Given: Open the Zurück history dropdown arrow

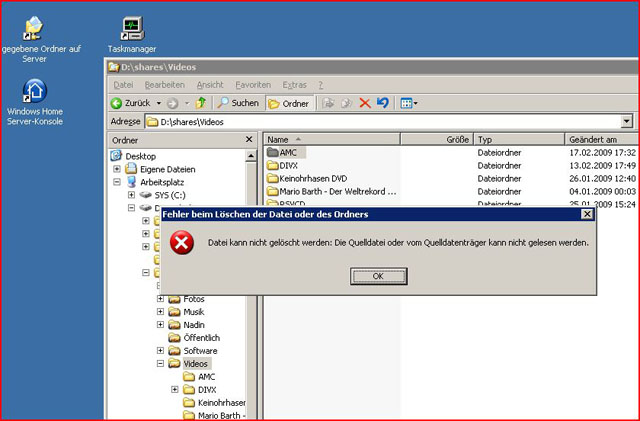Looking at the screenshot, I should coord(159,103).
